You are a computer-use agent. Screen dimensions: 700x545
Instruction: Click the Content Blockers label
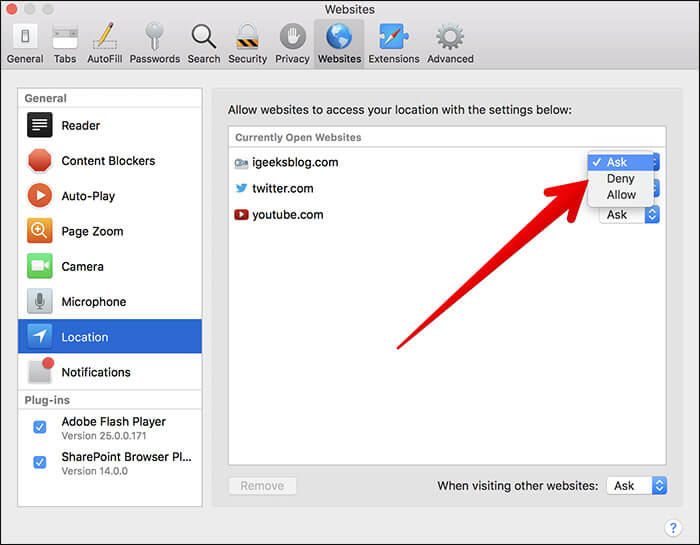pos(108,161)
